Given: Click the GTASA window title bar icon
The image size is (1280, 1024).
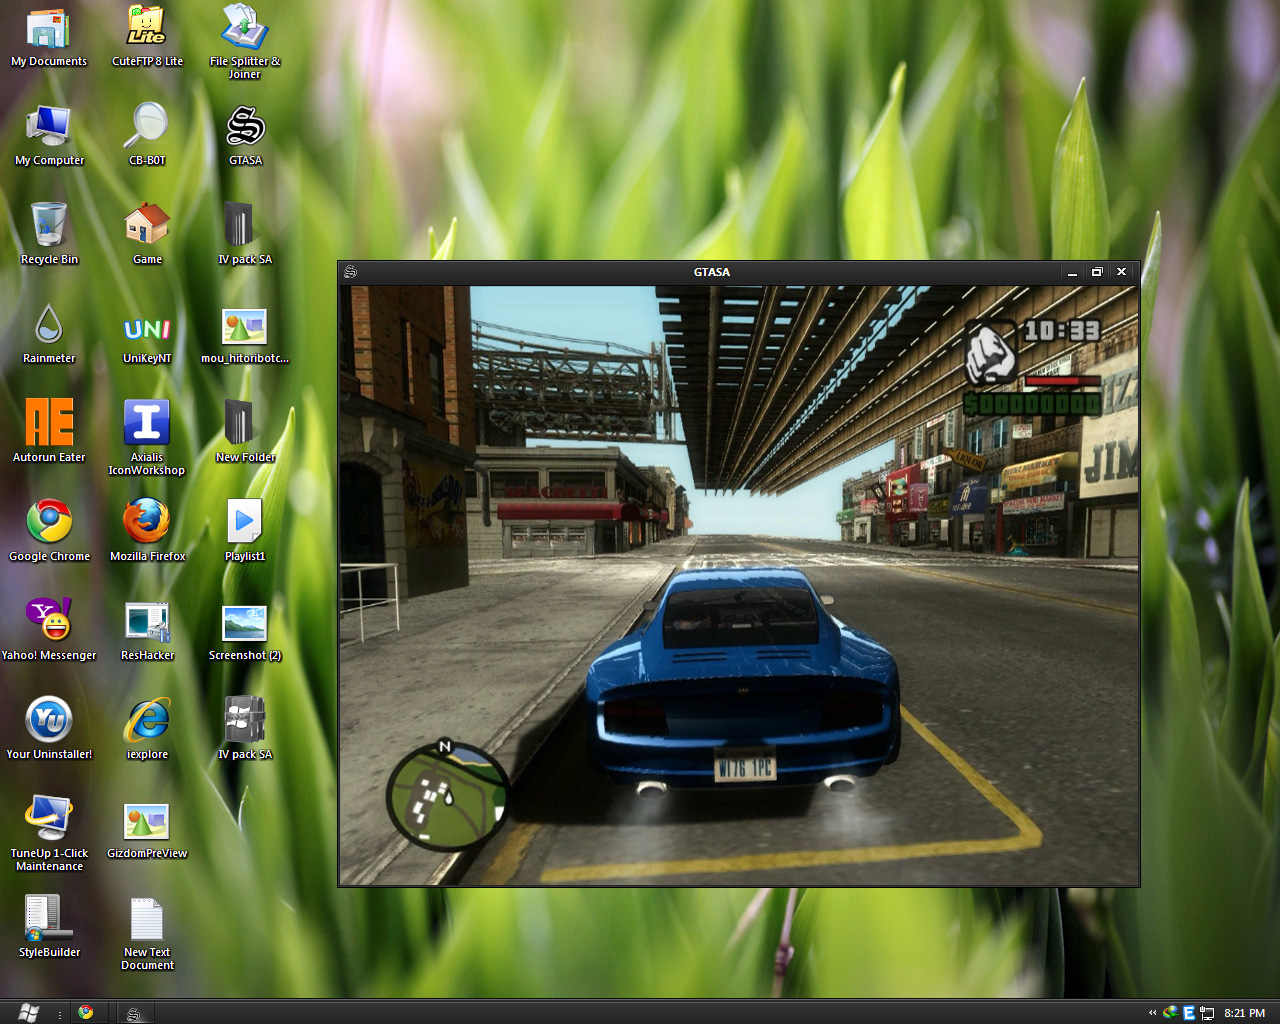Looking at the screenshot, I should (x=350, y=272).
